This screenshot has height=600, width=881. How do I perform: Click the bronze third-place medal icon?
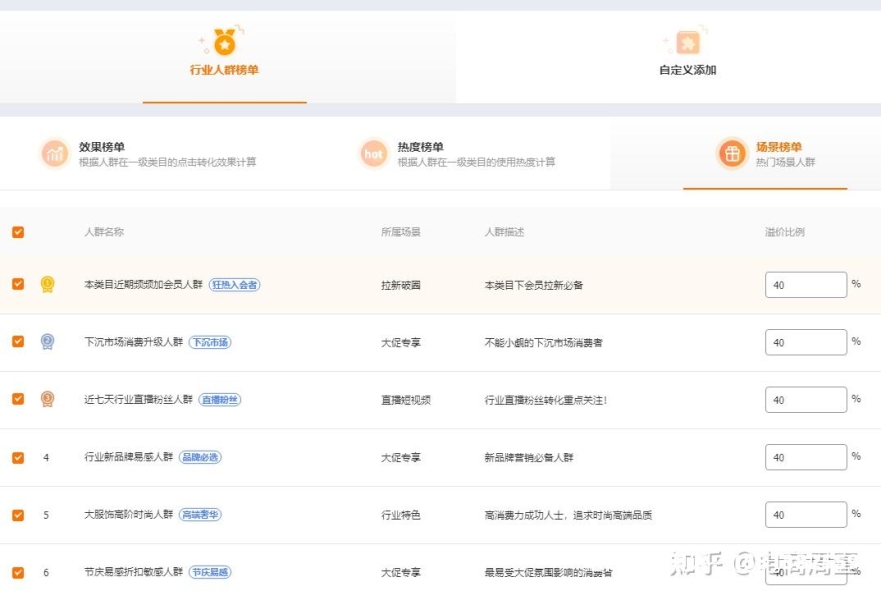[x=47, y=399]
